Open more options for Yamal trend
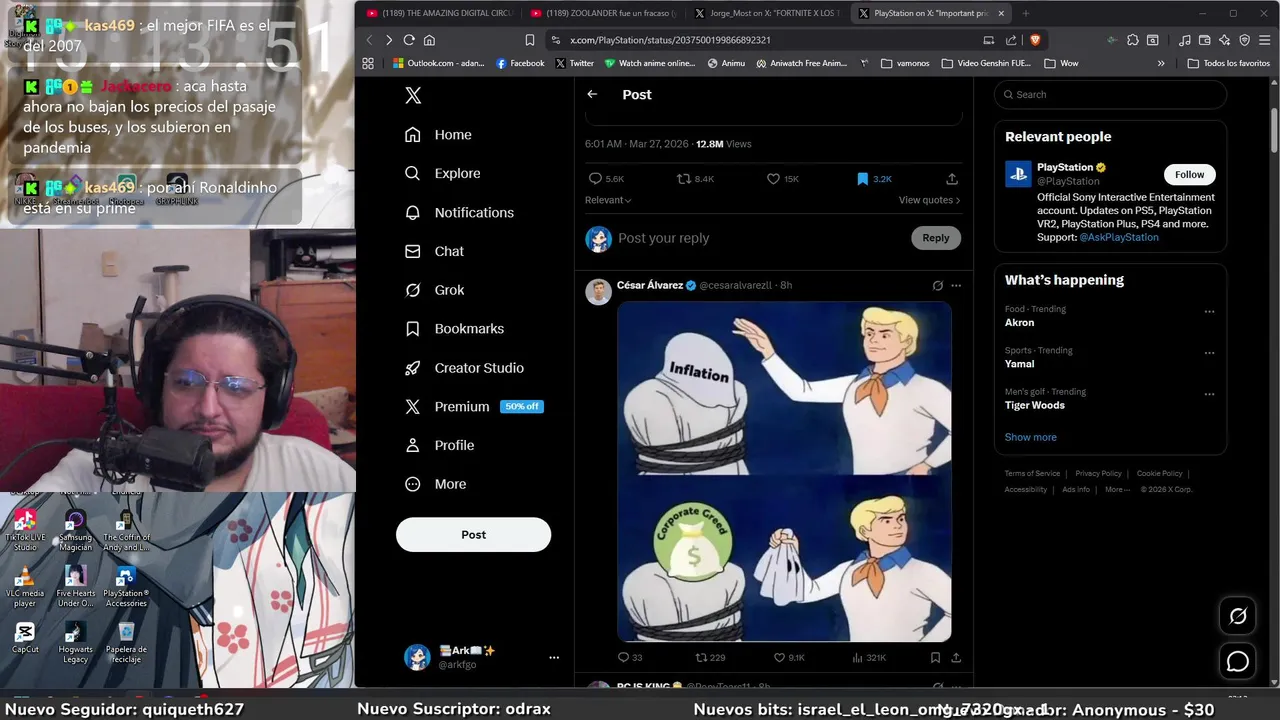The width and height of the screenshot is (1280, 720). 1209,353
